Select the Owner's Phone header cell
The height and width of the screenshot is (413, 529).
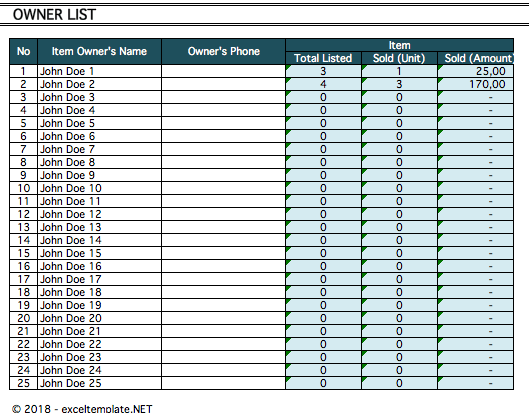coord(223,52)
